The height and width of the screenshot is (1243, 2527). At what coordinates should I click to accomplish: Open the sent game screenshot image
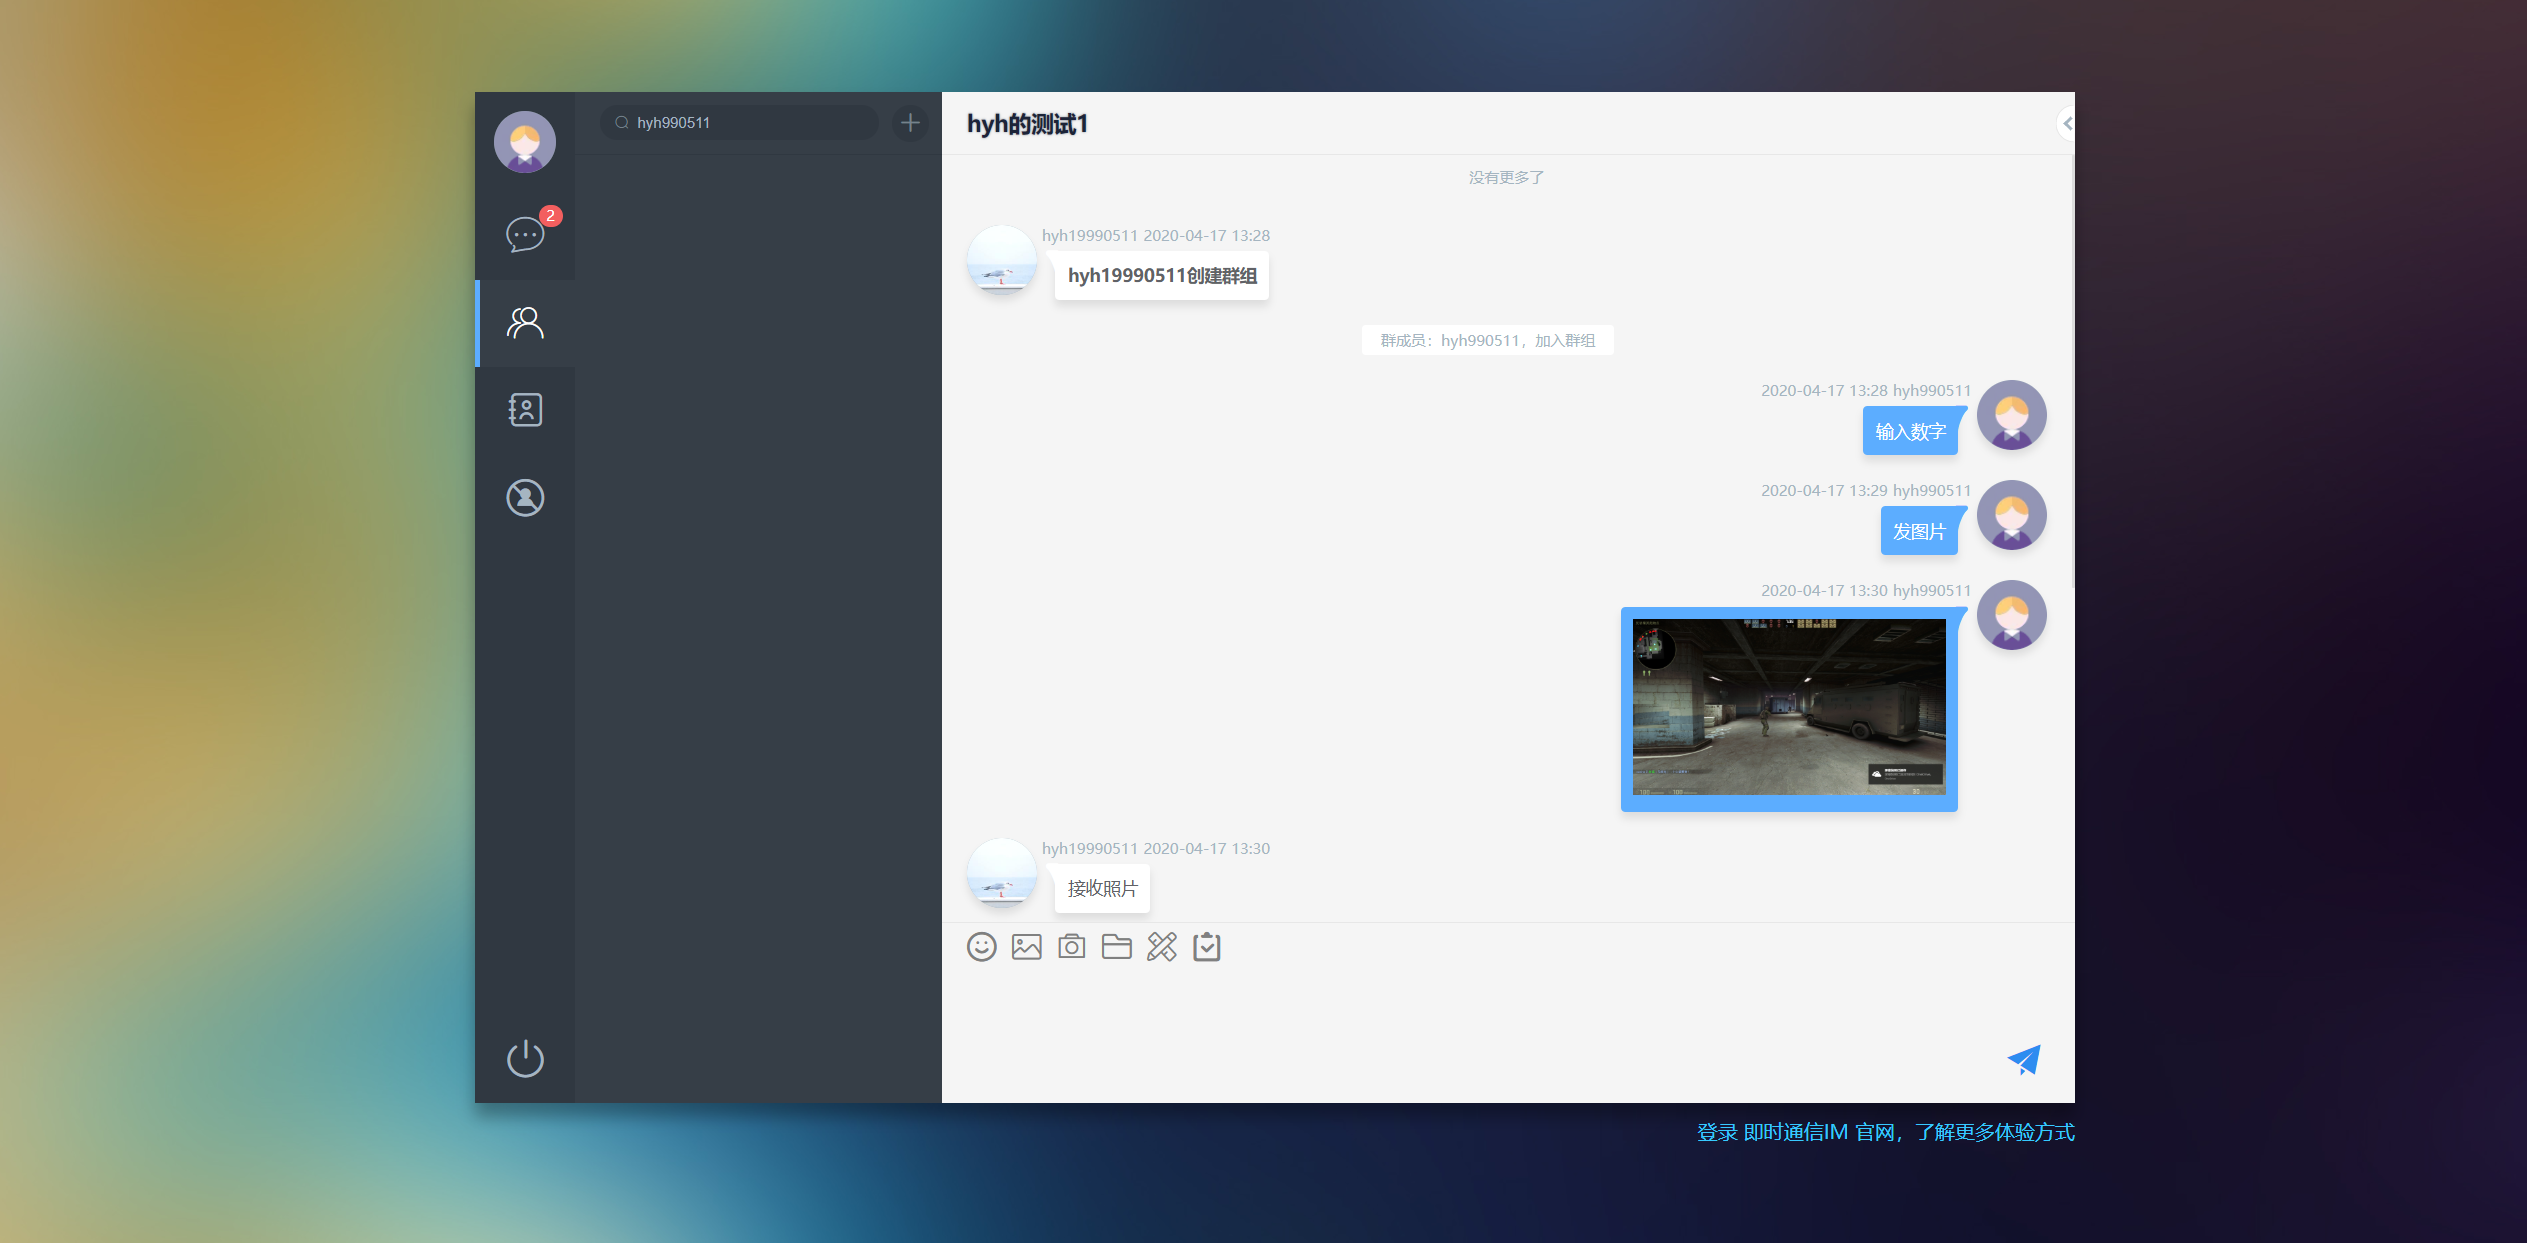coord(1788,707)
